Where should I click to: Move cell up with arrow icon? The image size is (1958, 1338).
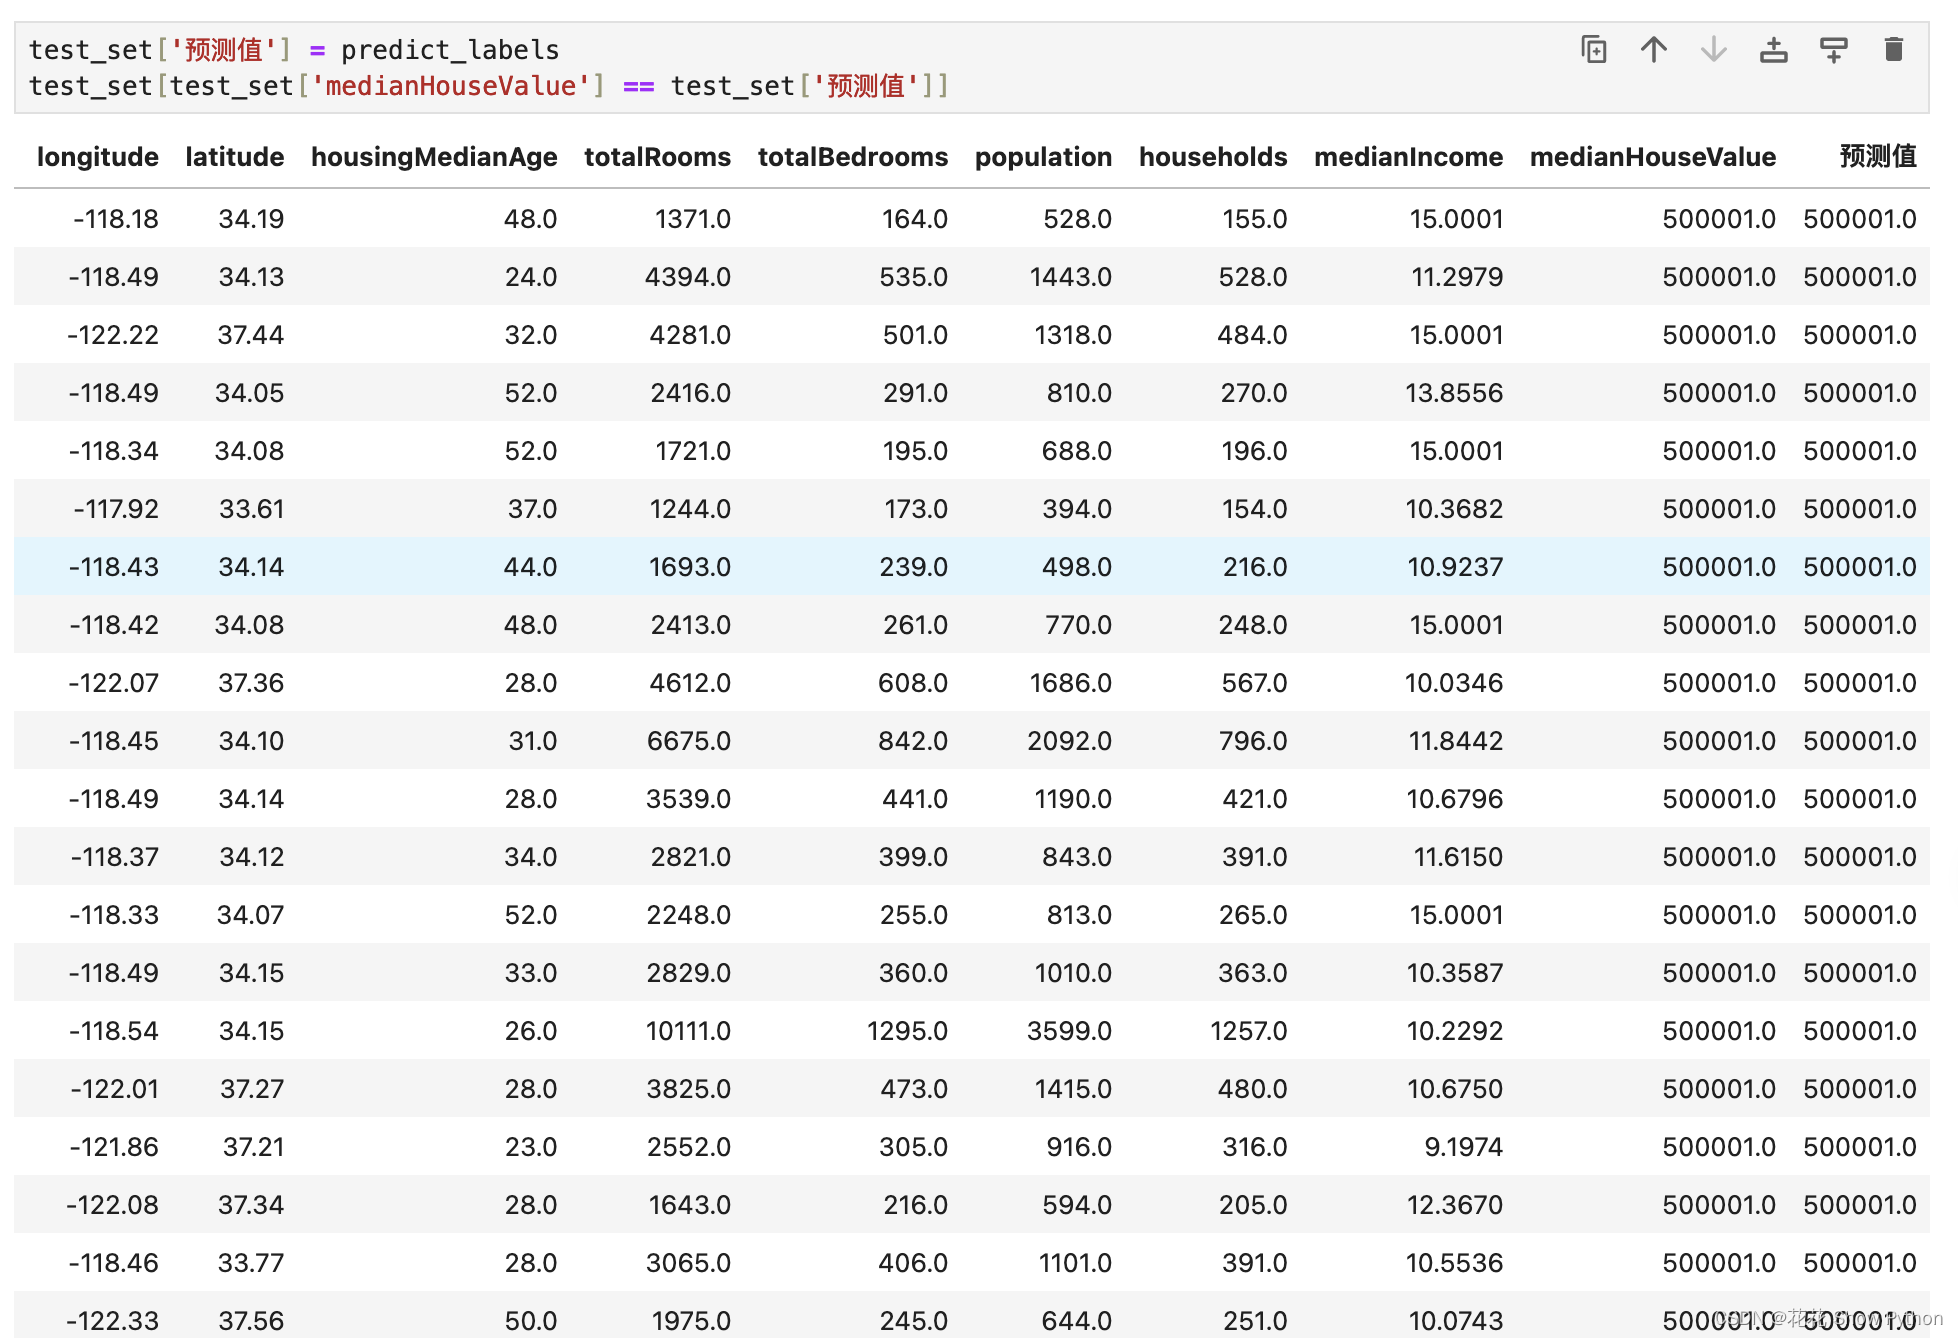coord(1653,49)
